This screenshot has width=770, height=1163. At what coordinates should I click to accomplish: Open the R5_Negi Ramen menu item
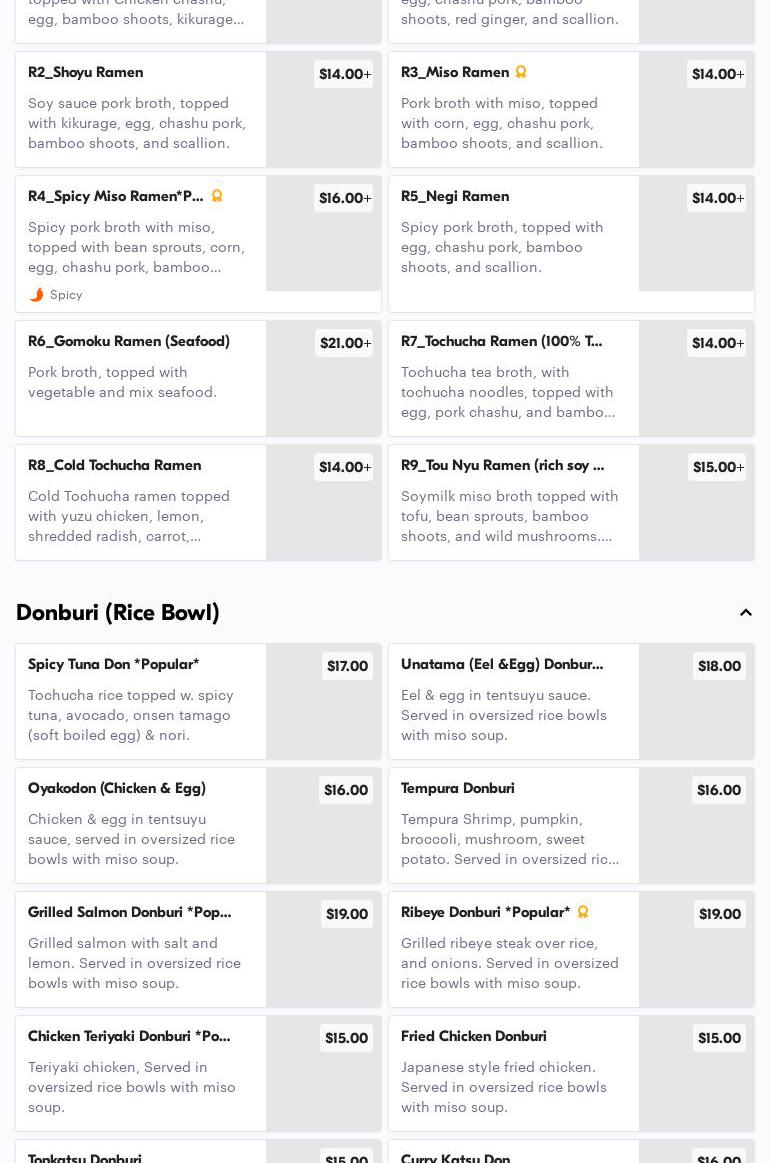(571, 244)
